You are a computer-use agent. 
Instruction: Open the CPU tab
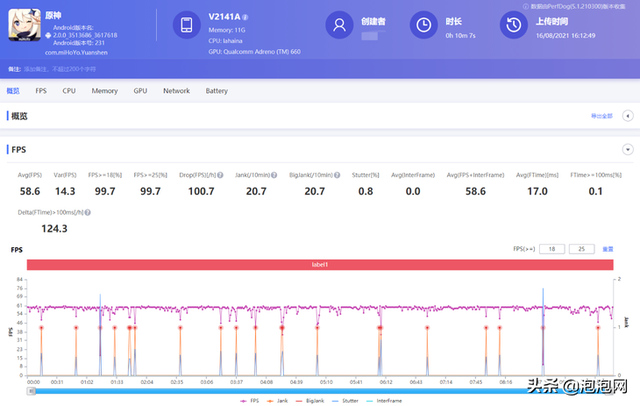point(69,91)
